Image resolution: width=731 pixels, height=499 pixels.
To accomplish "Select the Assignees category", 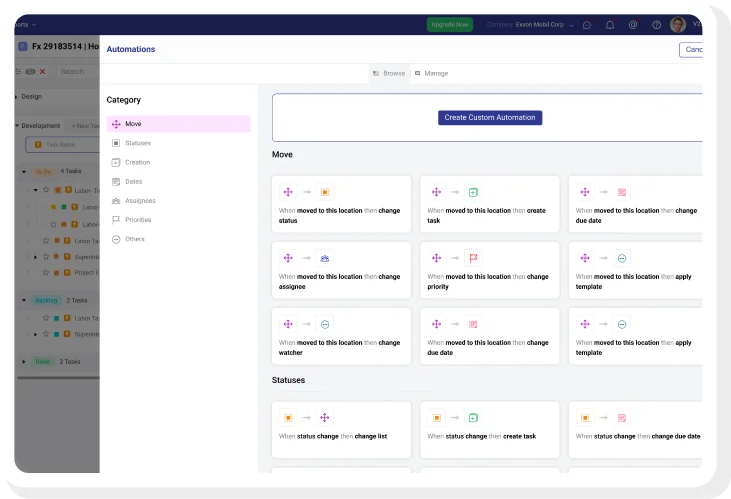I will 179,201.
